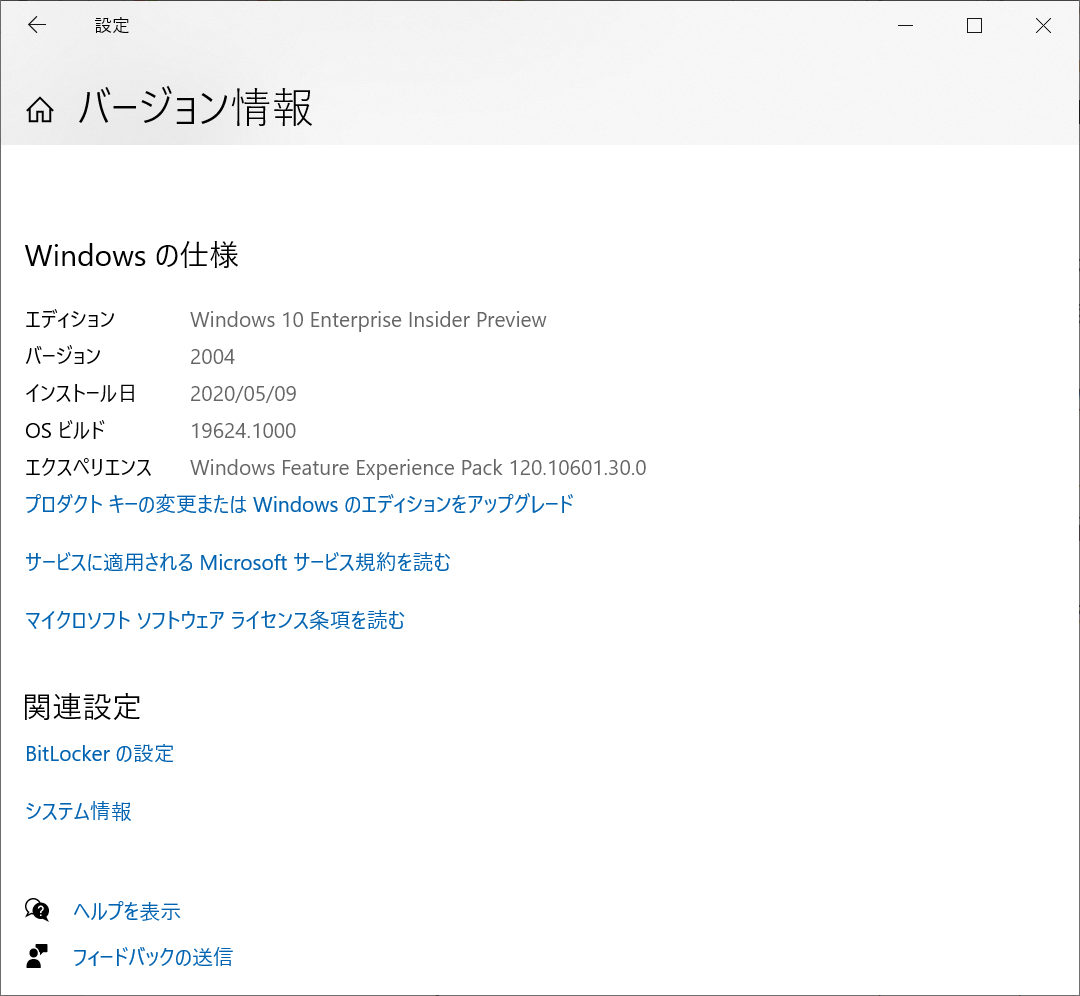Click the 設定 window title
The height and width of the screenshot is (996, 1080).
pyautogui.click(x=112, y=25)
